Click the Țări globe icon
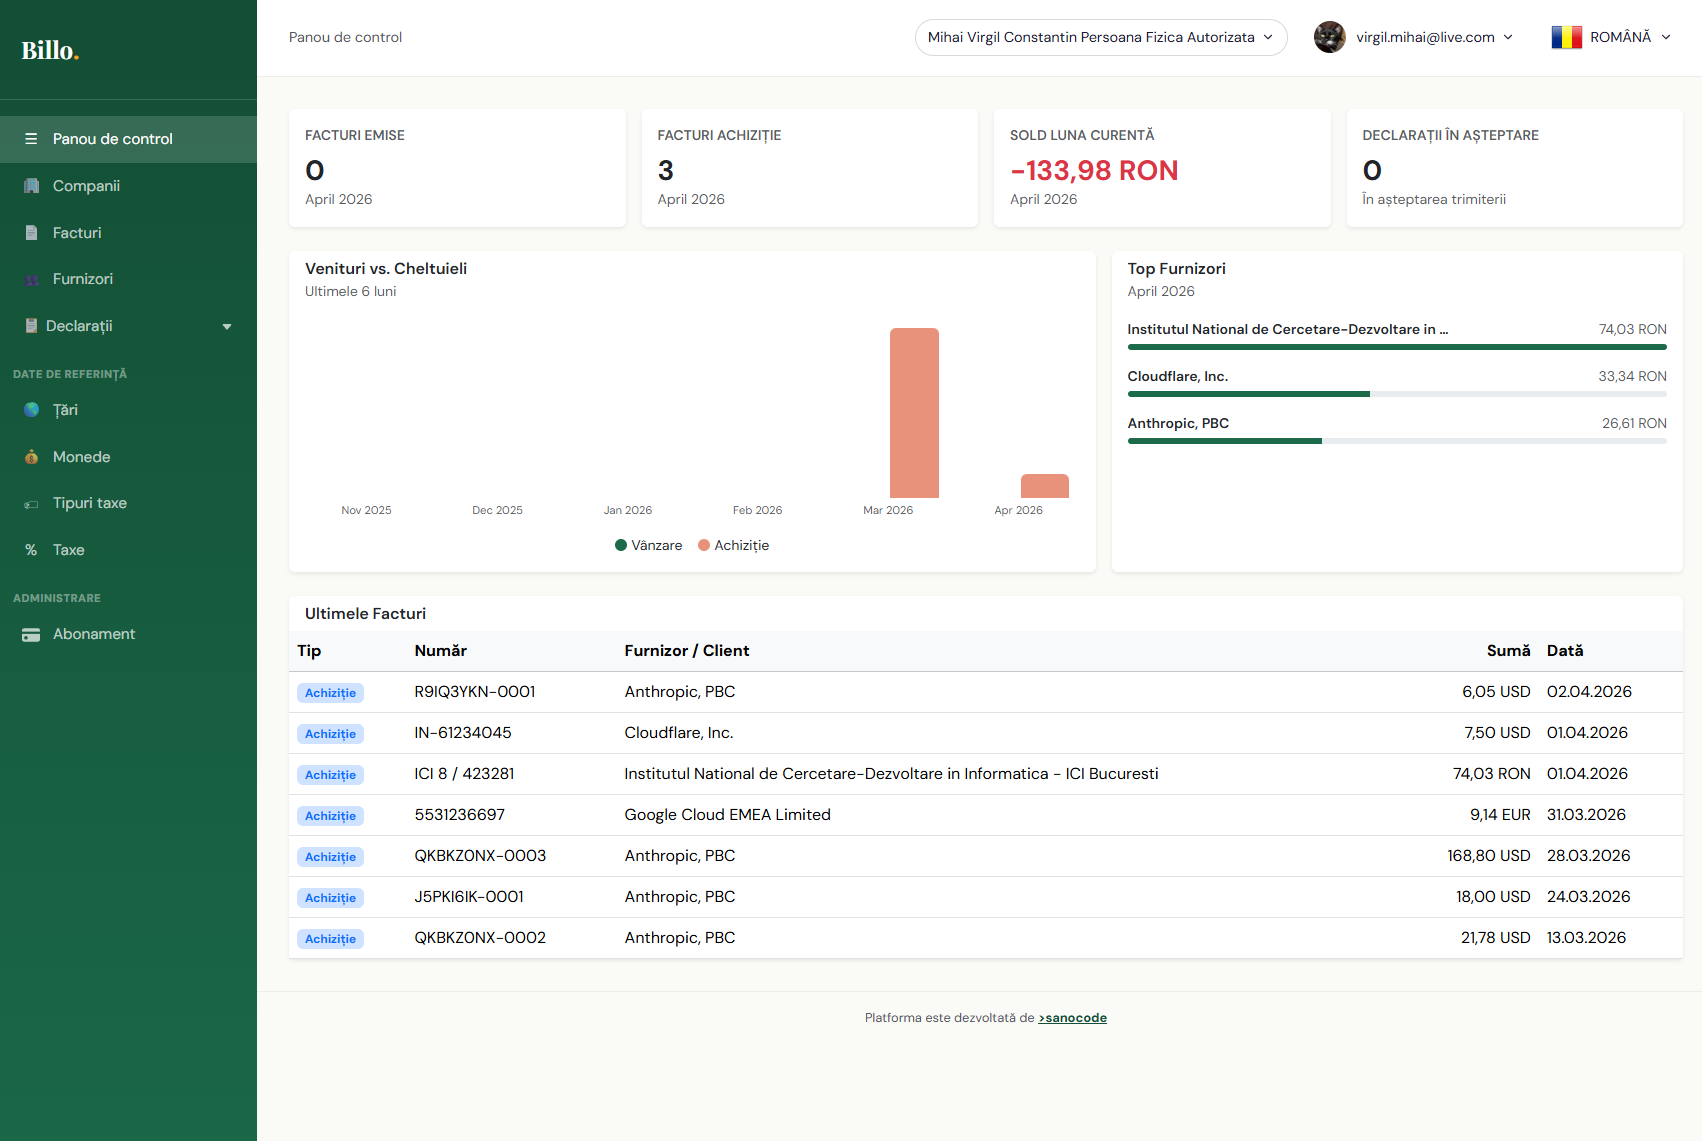Viewport: 1702px width, 1141px height. pyautogui.click(x=31, y=410)
